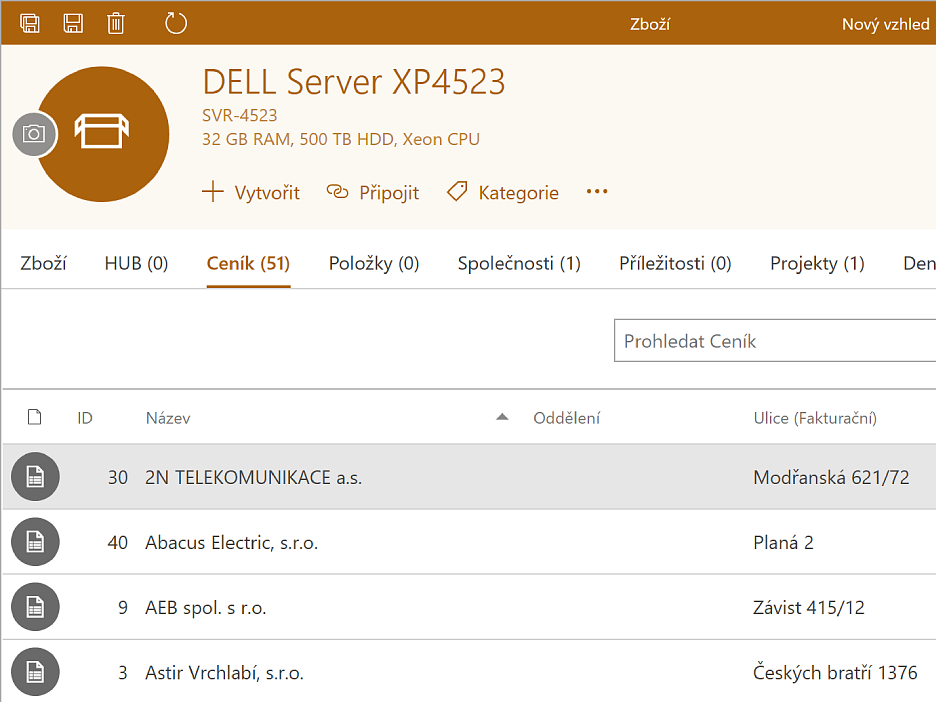The width and height of the screenshot is (936, 702).
Task: Switch to the HUB (0) tab
Action: 136,263
